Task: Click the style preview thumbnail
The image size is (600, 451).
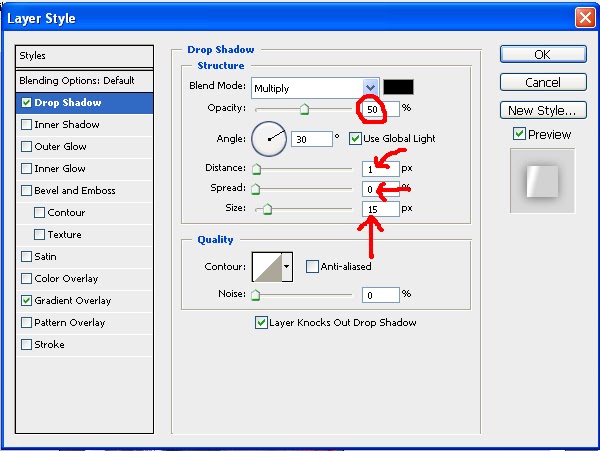Action: pos(542,181)
